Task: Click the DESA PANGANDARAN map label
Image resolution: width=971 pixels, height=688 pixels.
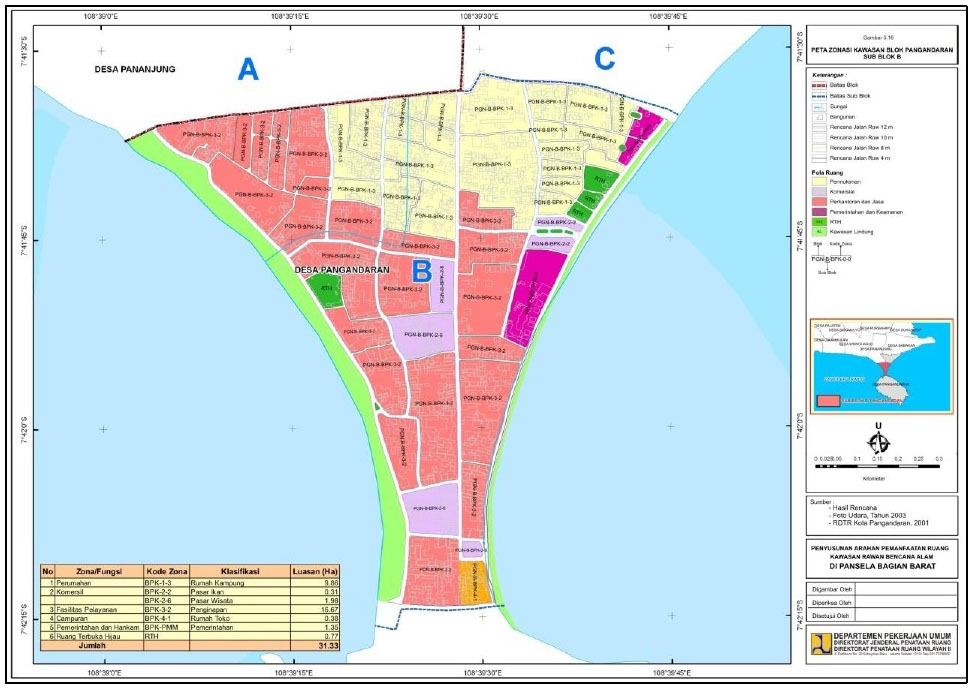Action: (x=342, y=270)
